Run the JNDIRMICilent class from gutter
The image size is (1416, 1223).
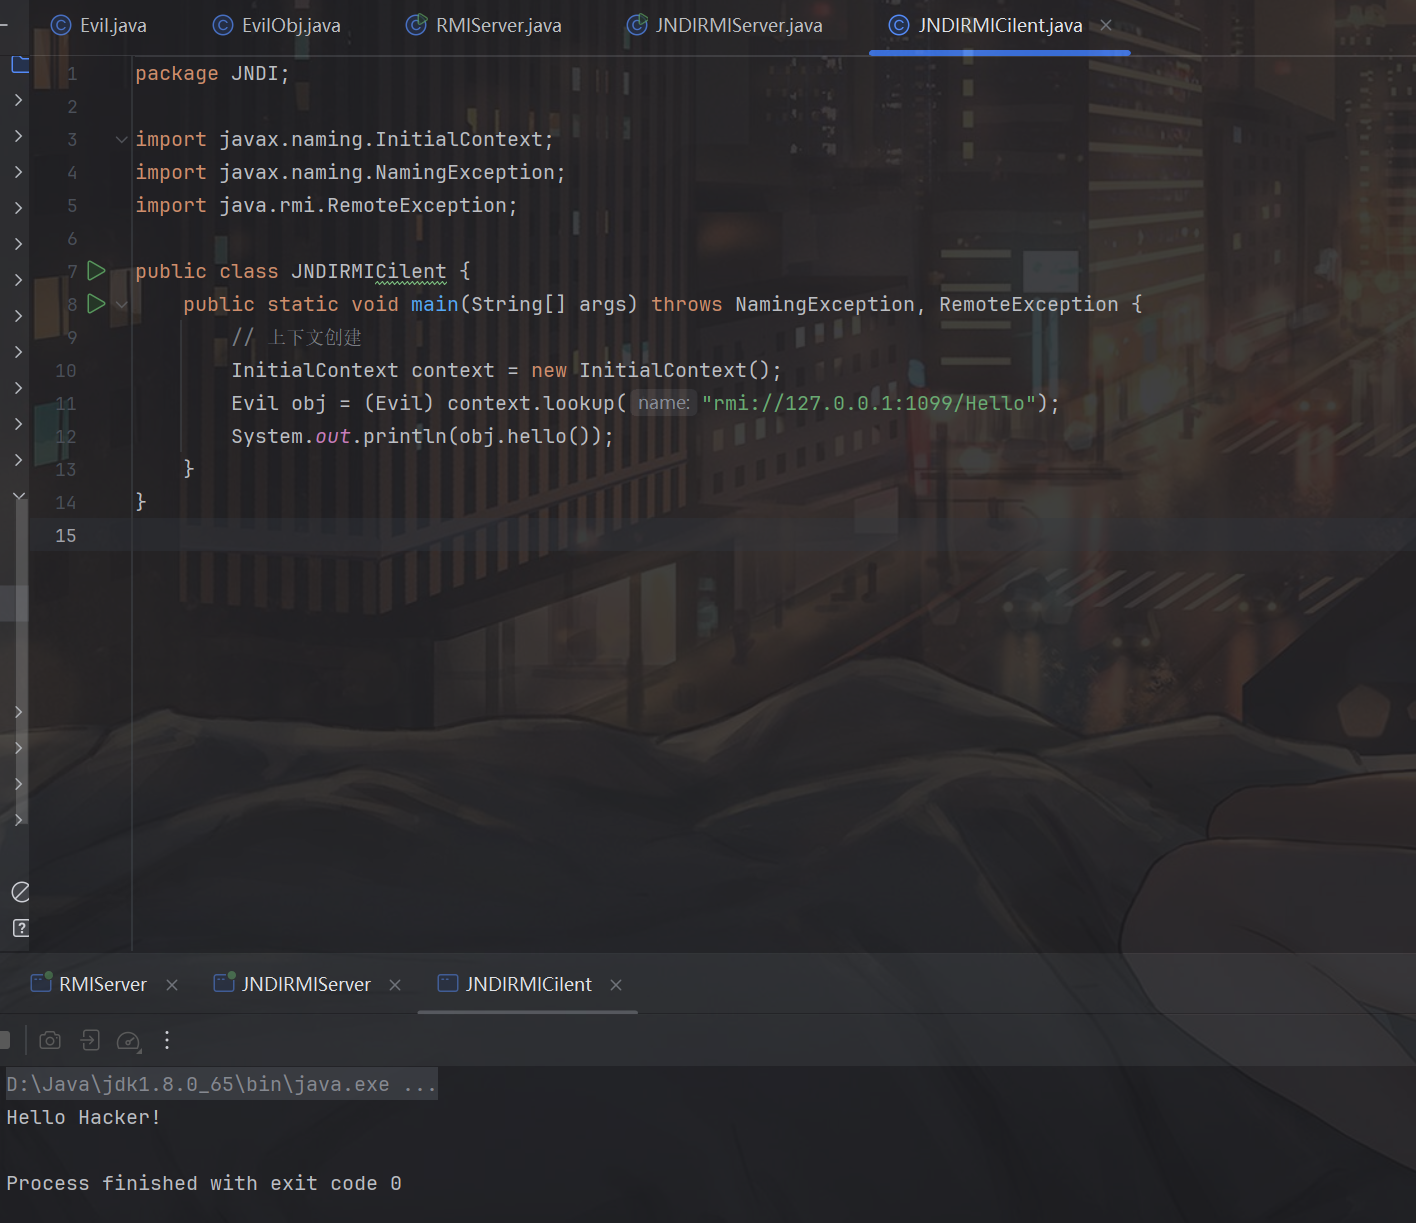click(96, 271)
